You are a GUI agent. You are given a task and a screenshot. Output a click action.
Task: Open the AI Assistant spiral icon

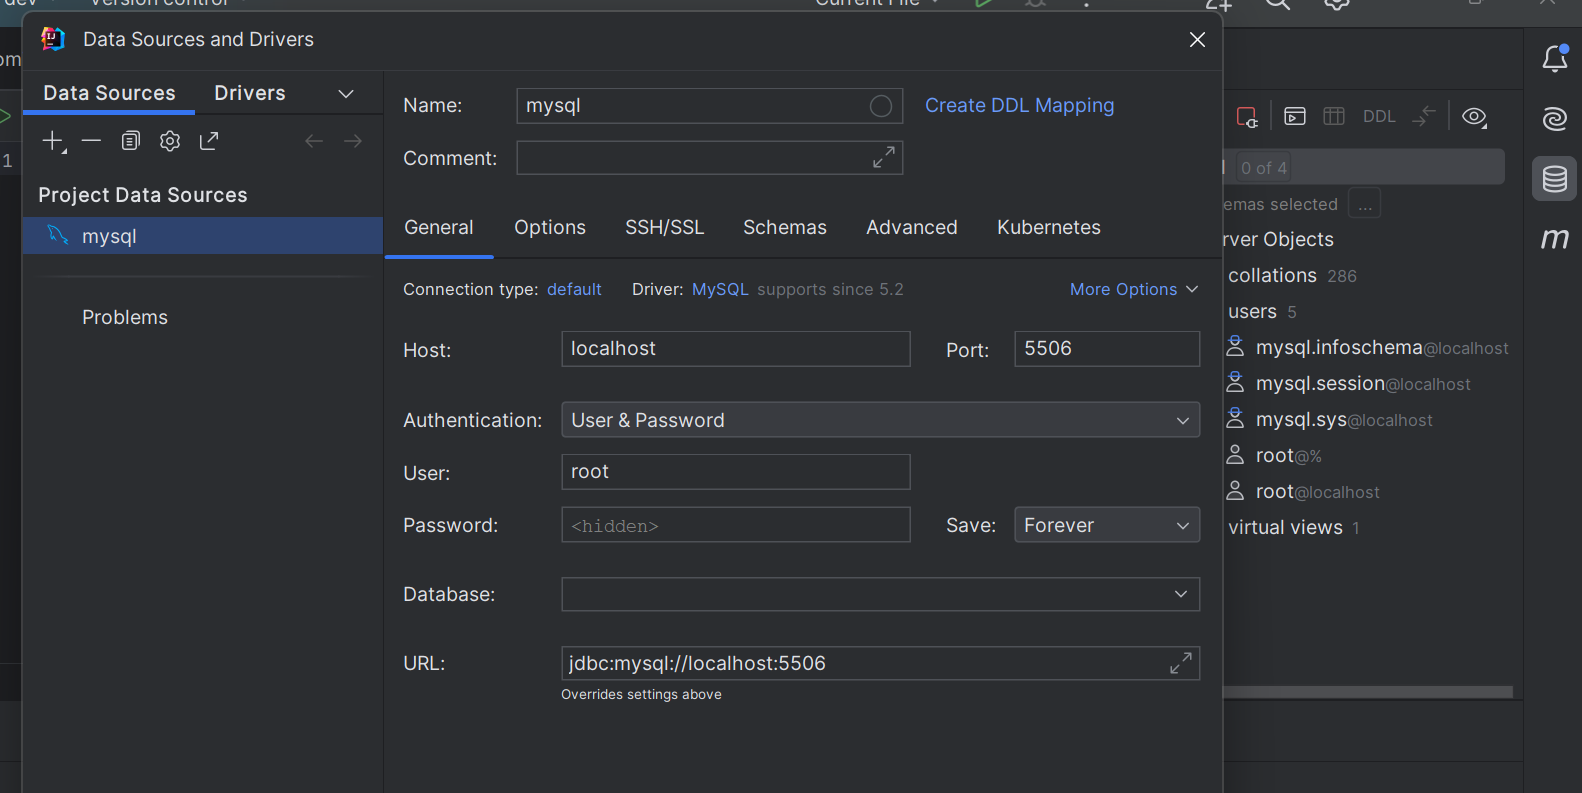tap(1555, 119)
